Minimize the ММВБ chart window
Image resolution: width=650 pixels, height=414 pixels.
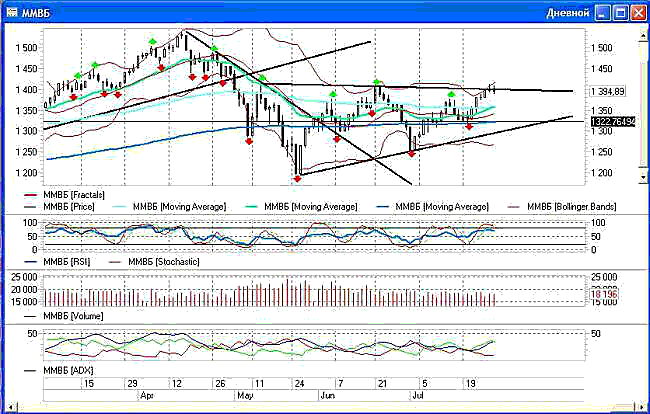point(603,13)
